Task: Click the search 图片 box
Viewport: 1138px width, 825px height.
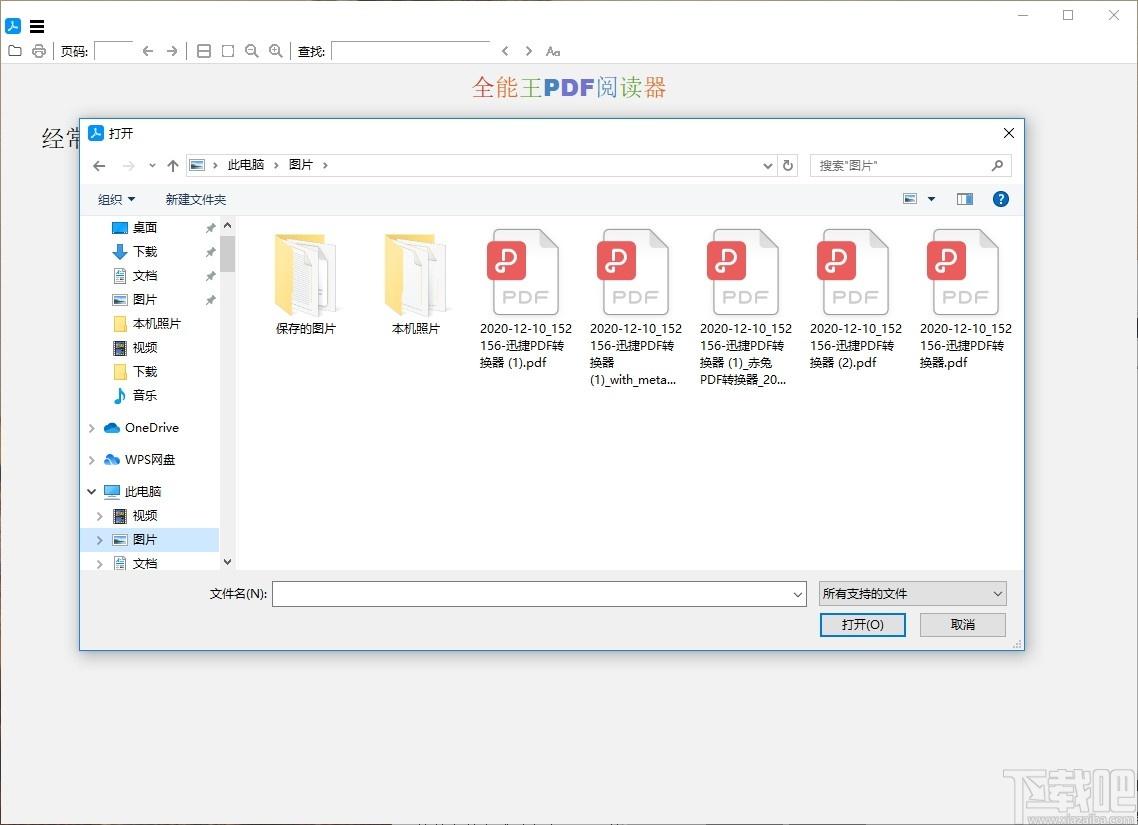Action: pos(910,165)
